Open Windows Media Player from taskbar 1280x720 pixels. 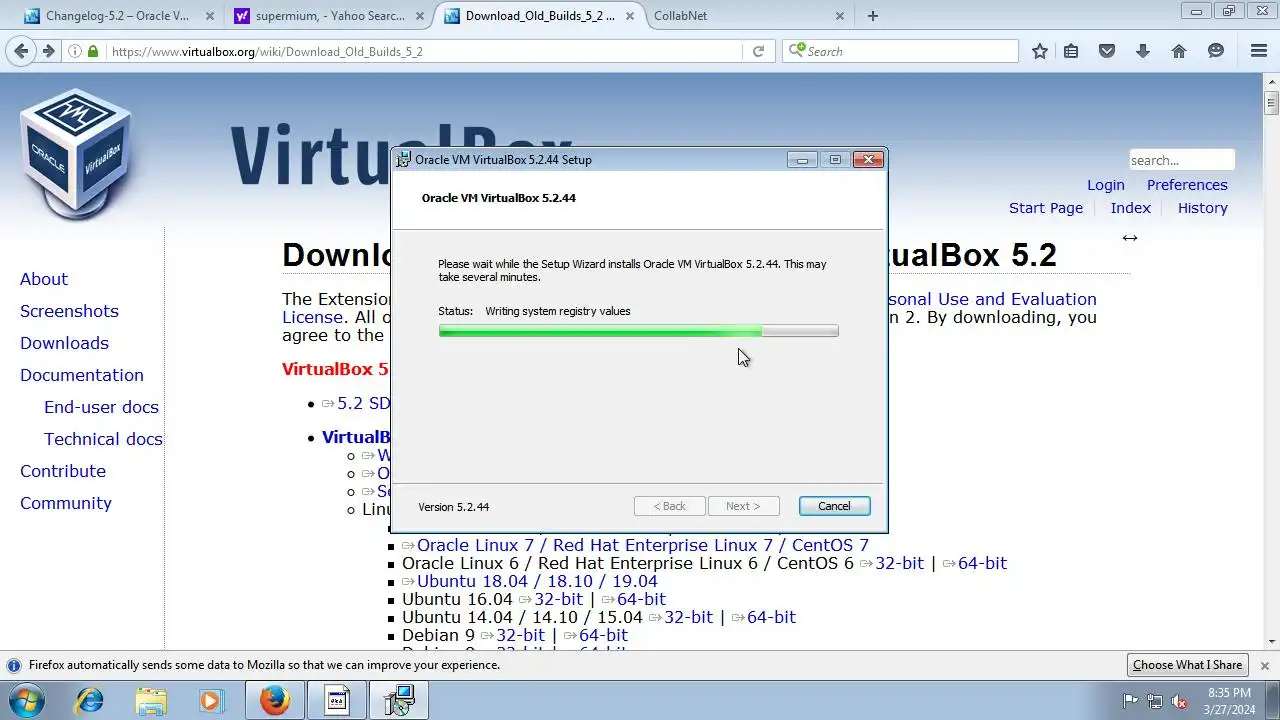tap(211, 700)
